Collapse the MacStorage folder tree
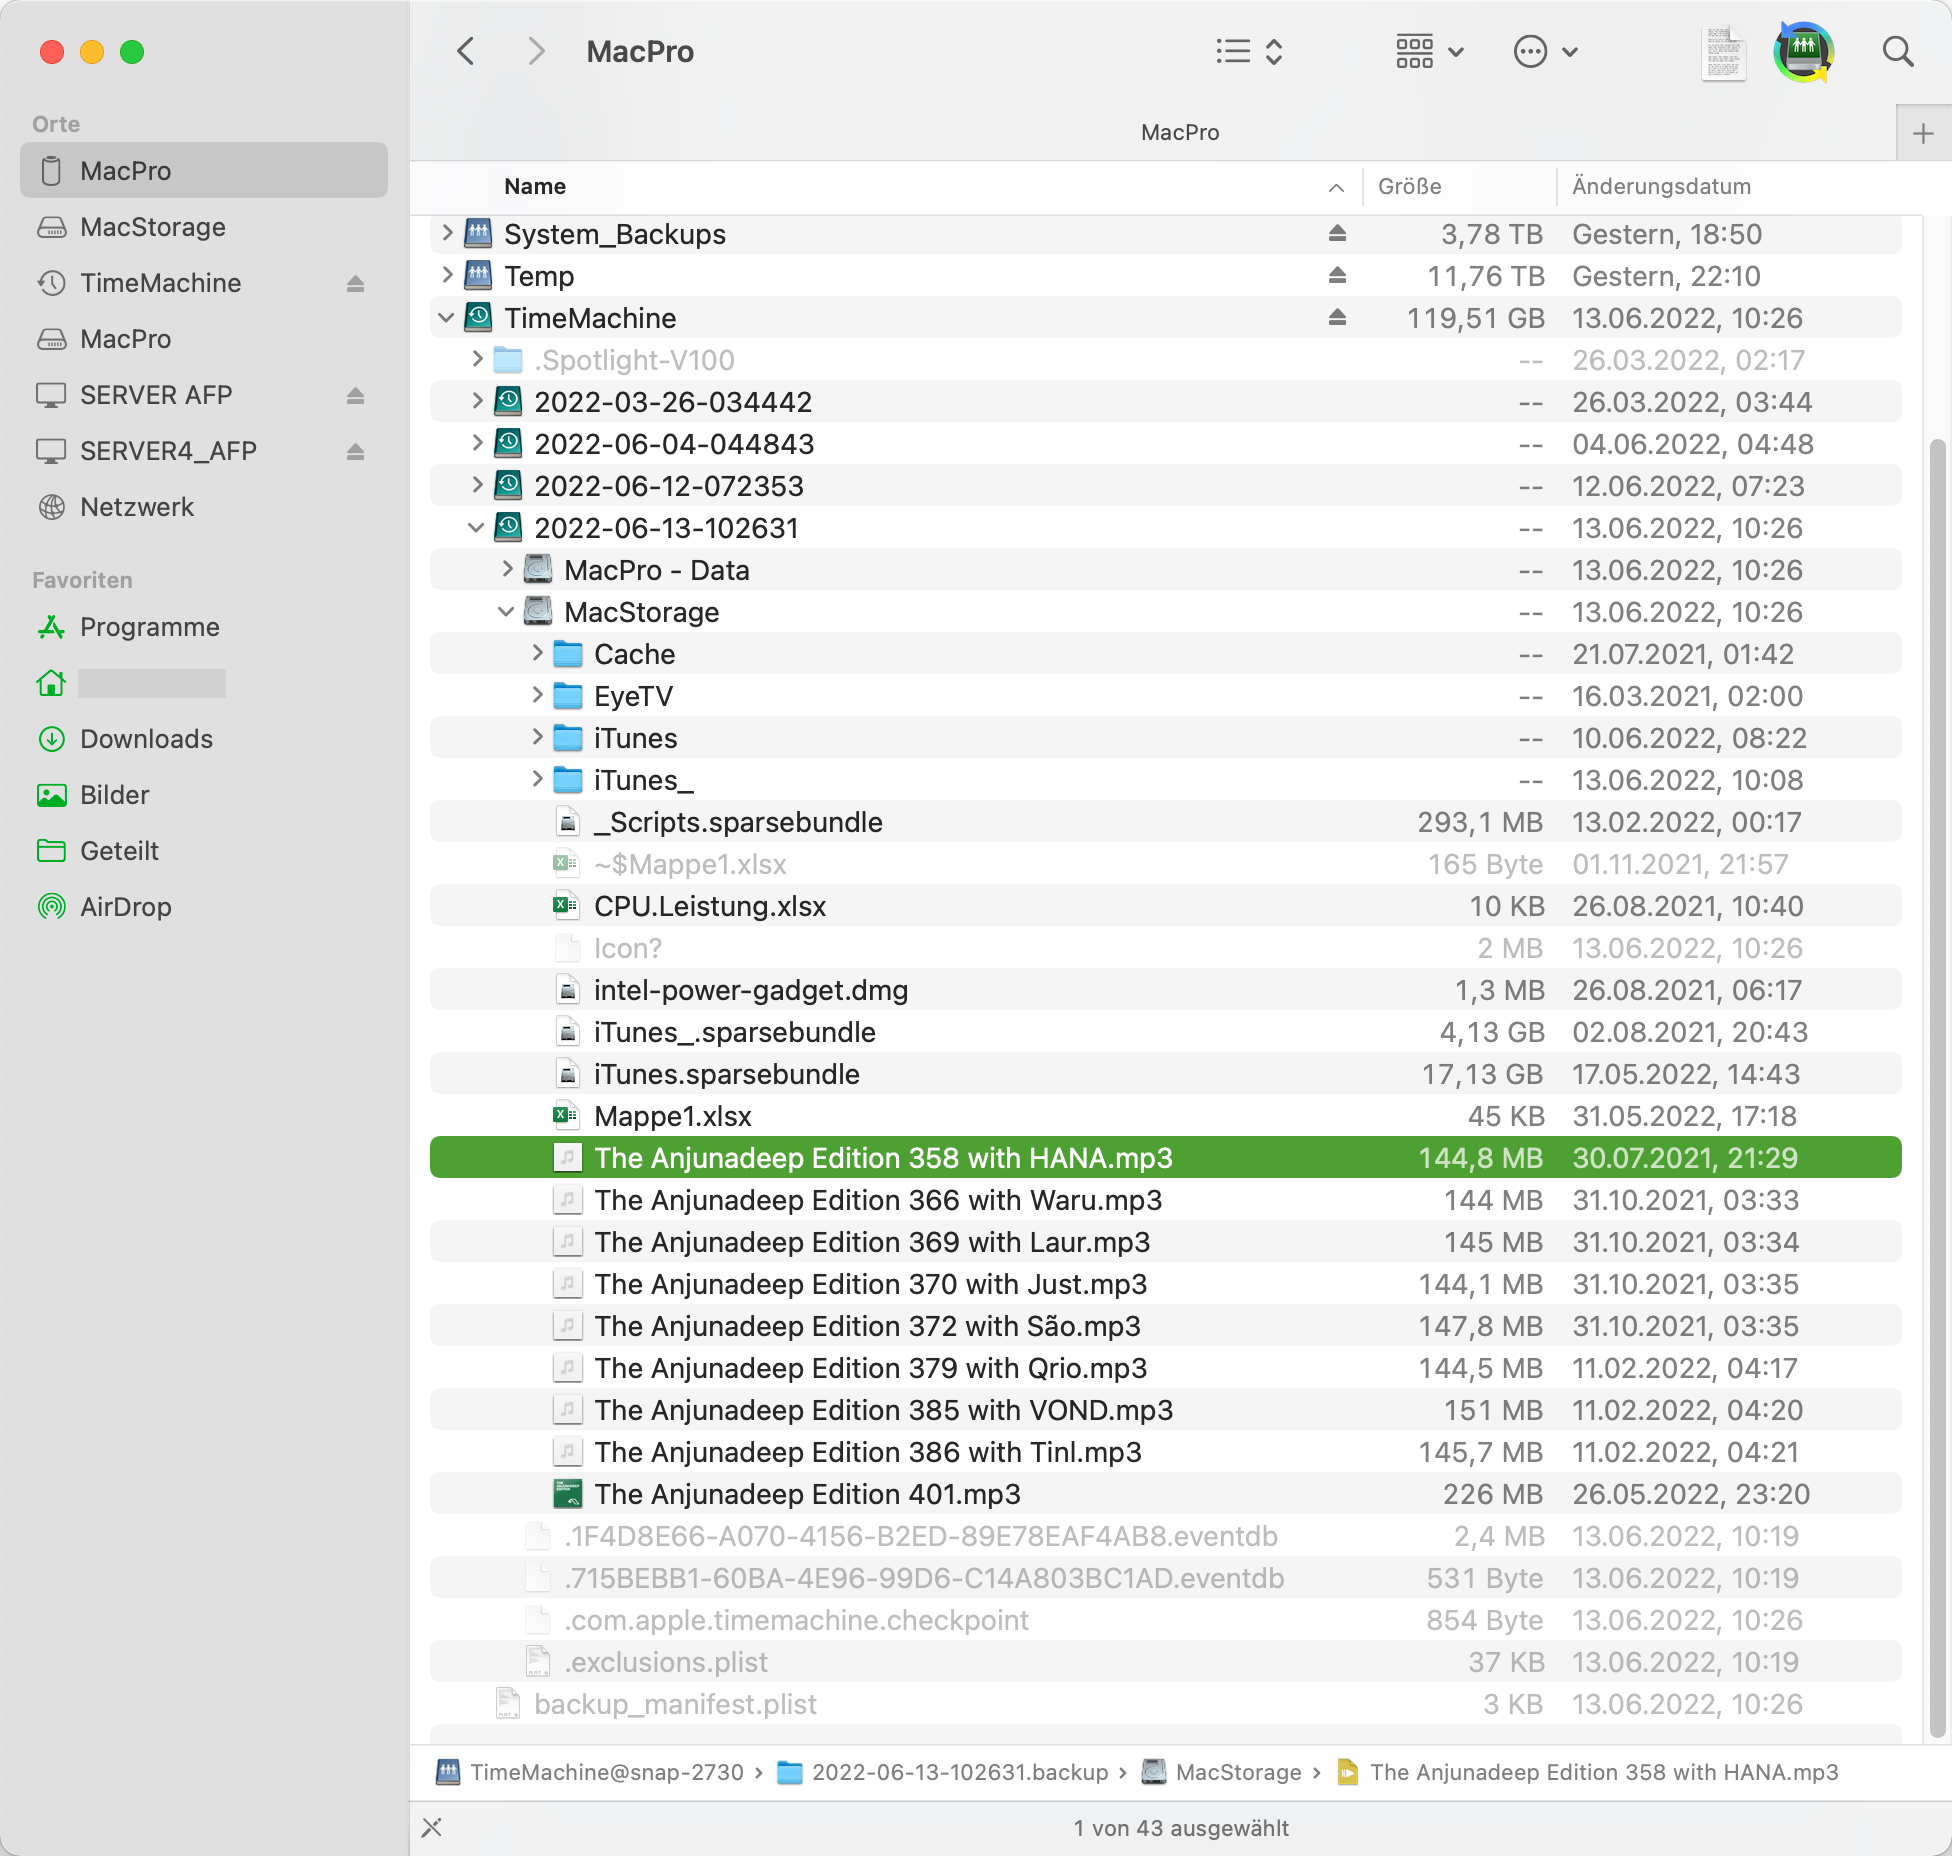Screen dimensions: 1952x1856 pyautogui.click(x=506, y=612)
